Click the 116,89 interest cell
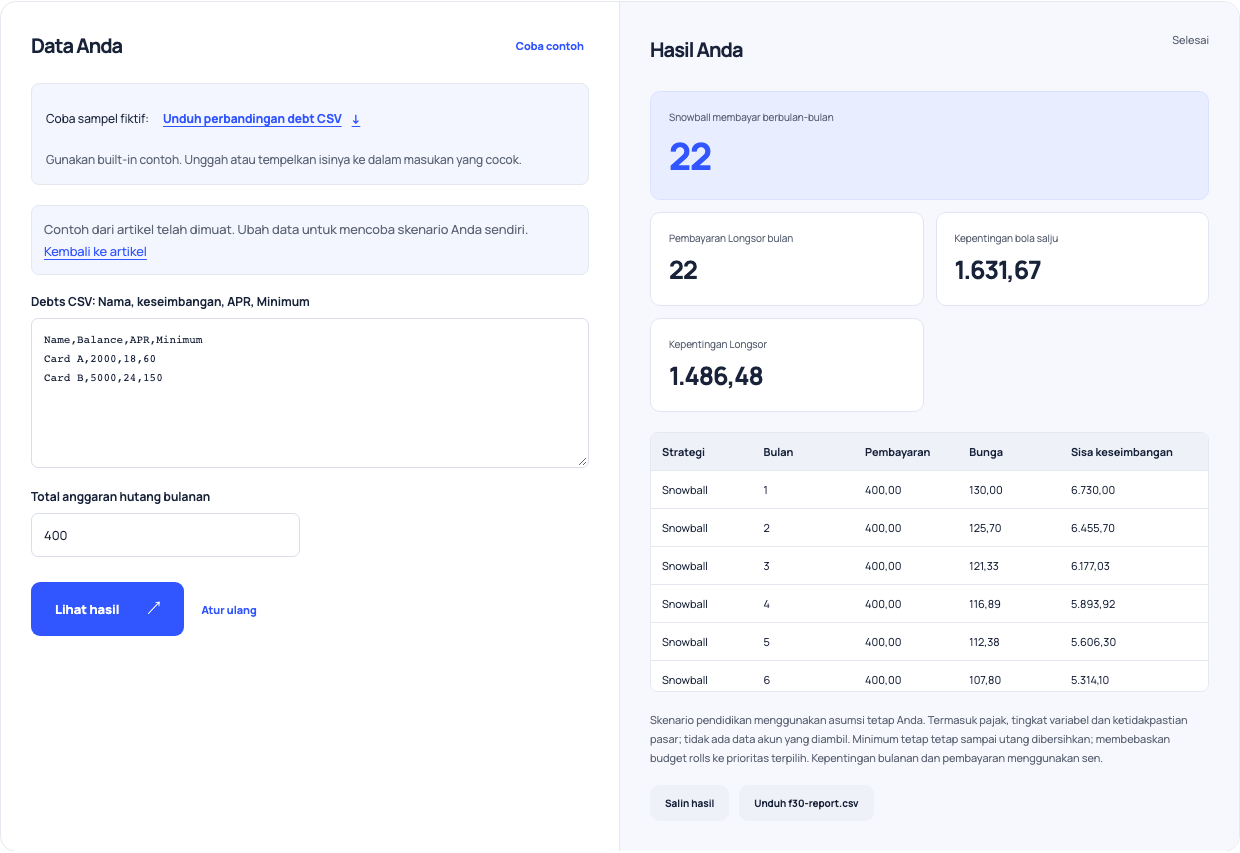The width and height of the screenshot is (1240, 853). (x=985, y=604)
